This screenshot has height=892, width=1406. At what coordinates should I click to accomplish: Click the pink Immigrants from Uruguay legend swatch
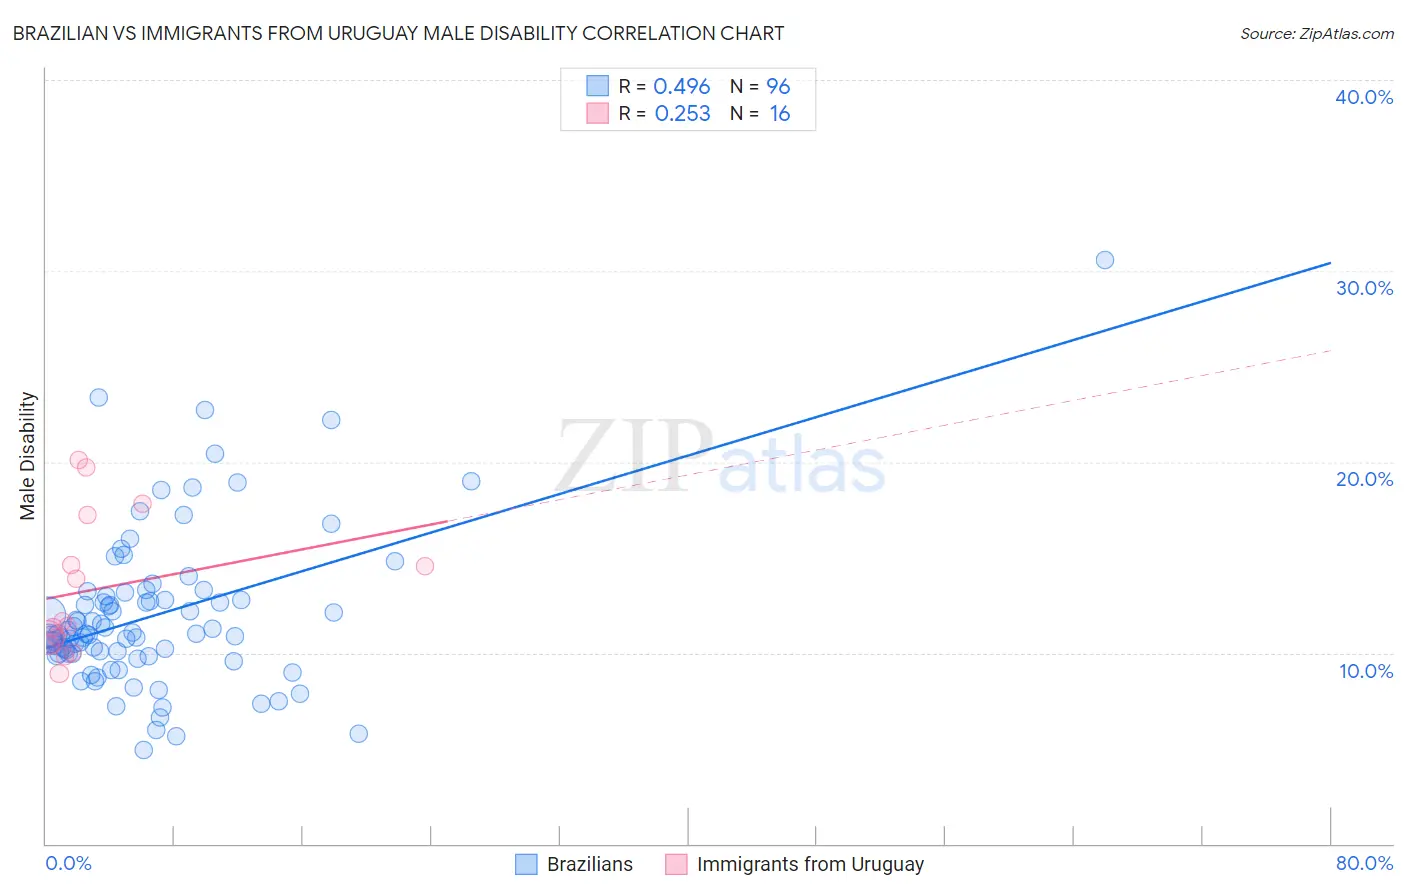pyautogui.click(x=676, y=865)
